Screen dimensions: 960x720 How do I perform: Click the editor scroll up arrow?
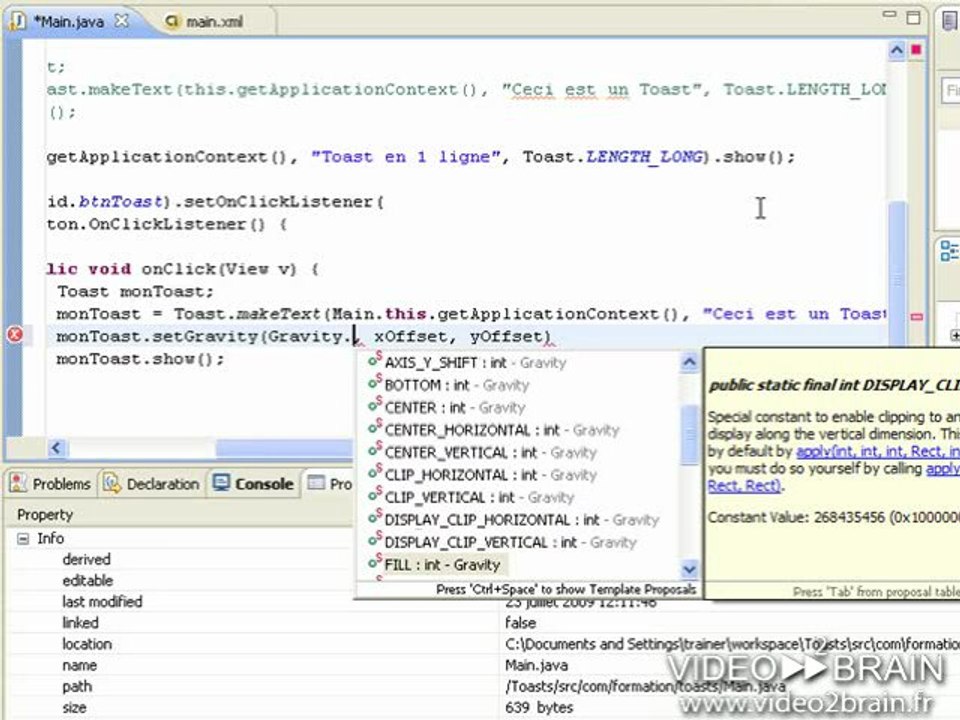(896, 50)
